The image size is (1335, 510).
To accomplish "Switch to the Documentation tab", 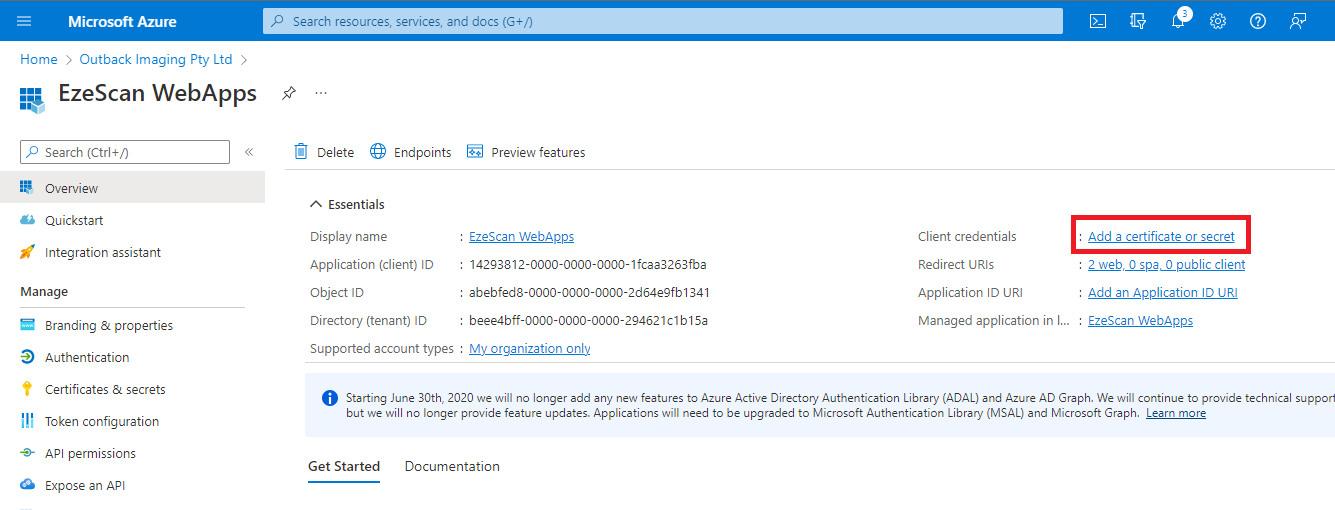I will pos(452,466).
